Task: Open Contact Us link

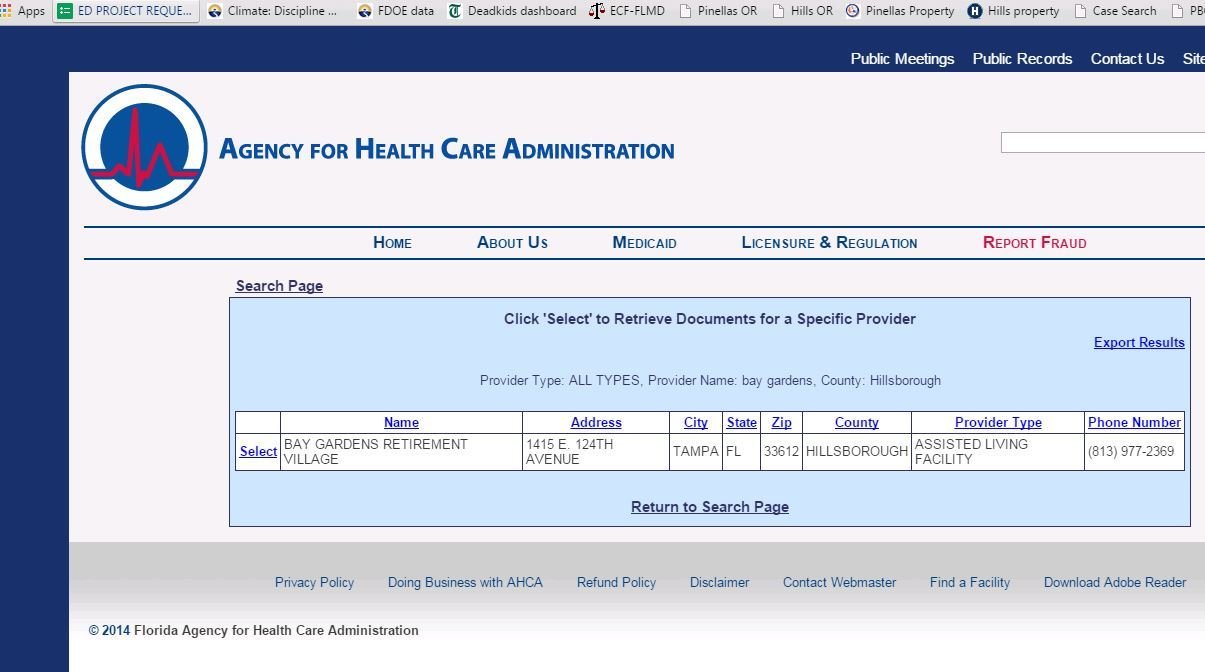Action: (1127, 59)
